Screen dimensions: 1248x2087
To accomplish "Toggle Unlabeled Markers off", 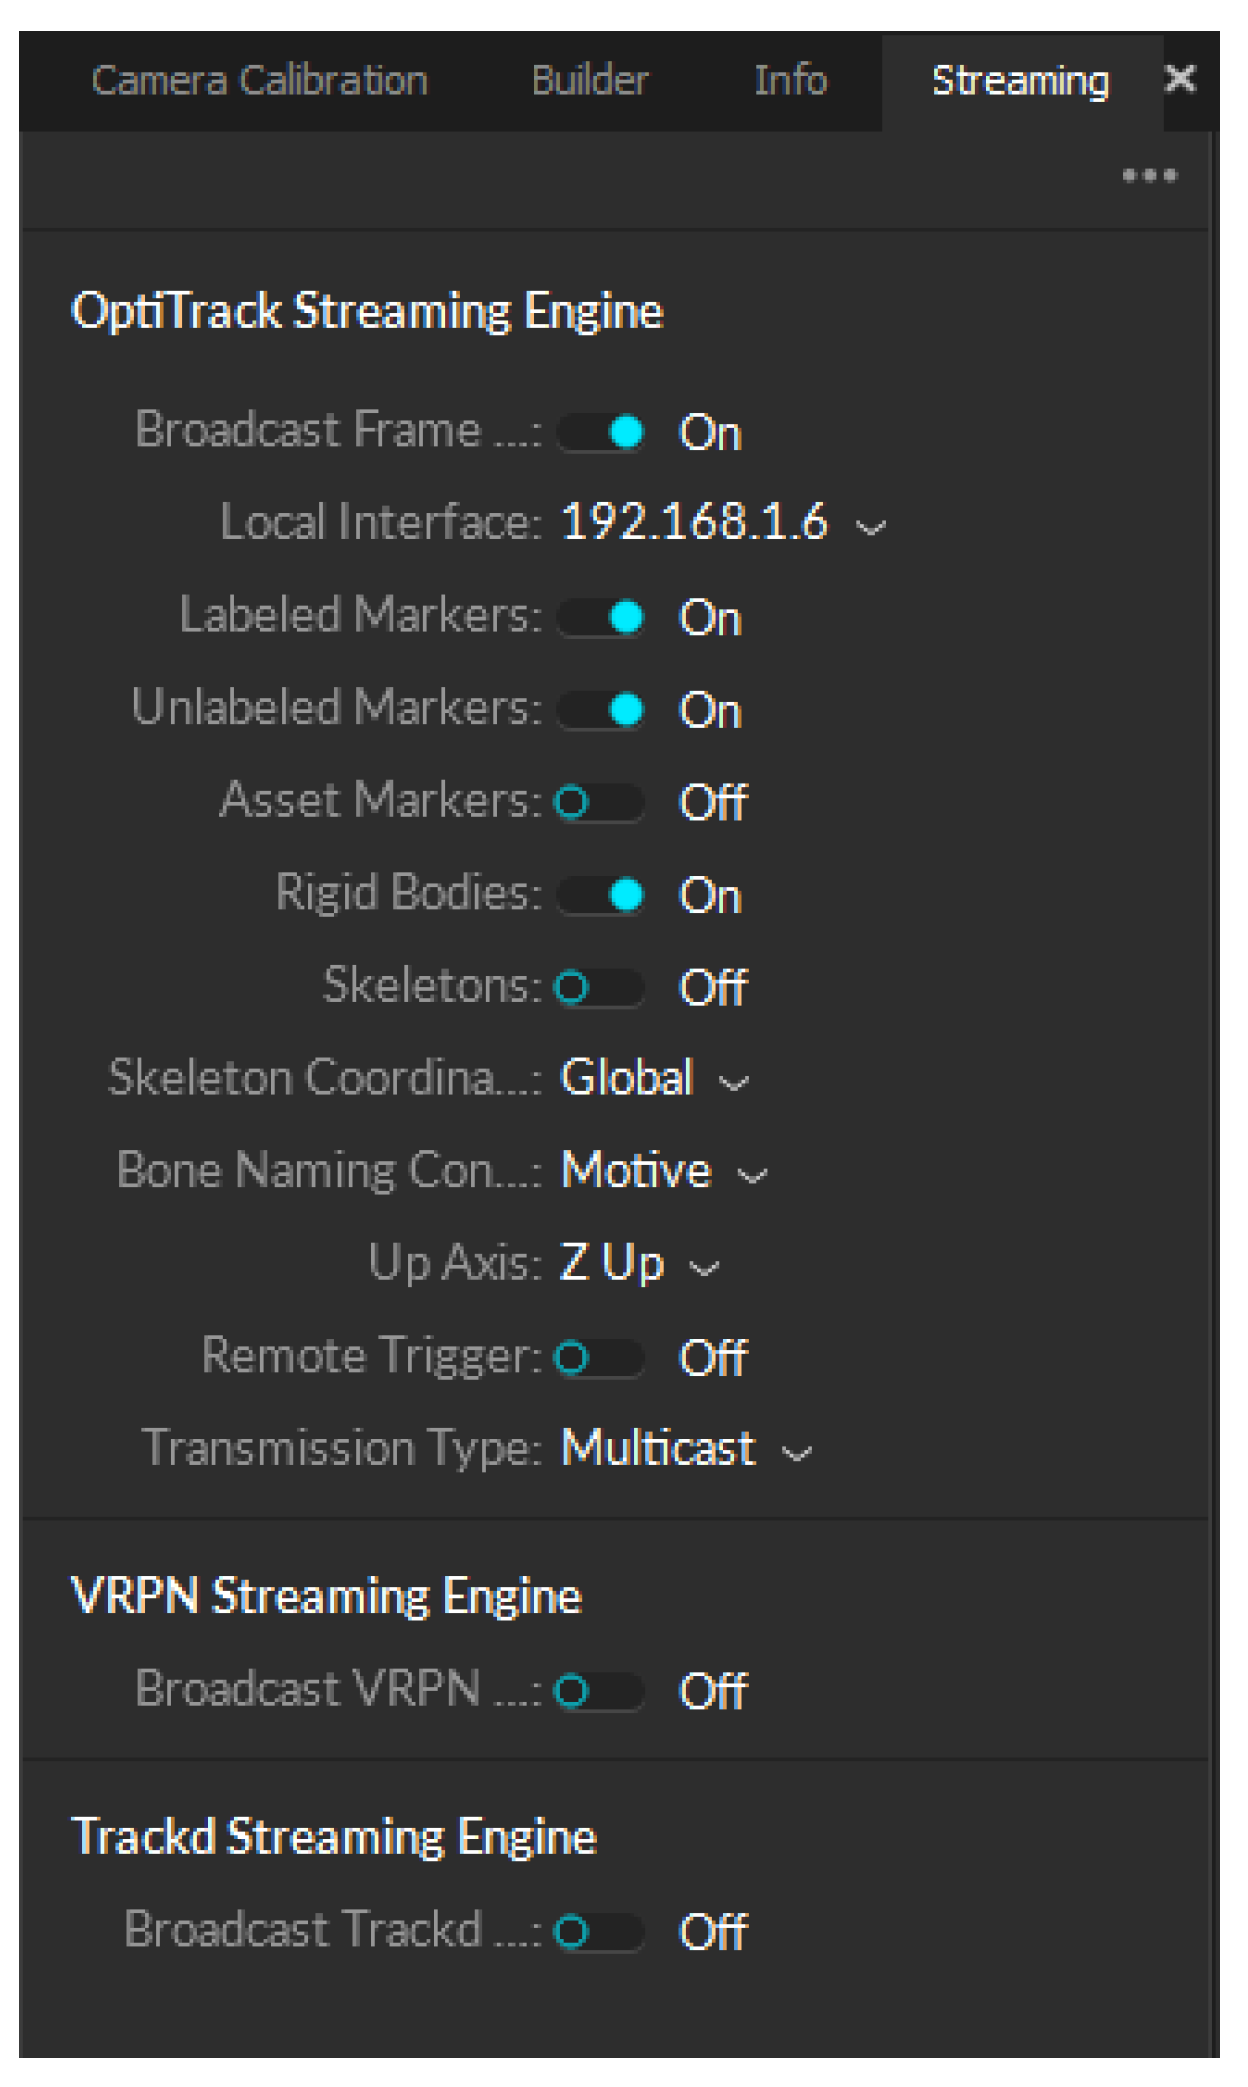I will [601, 710].
